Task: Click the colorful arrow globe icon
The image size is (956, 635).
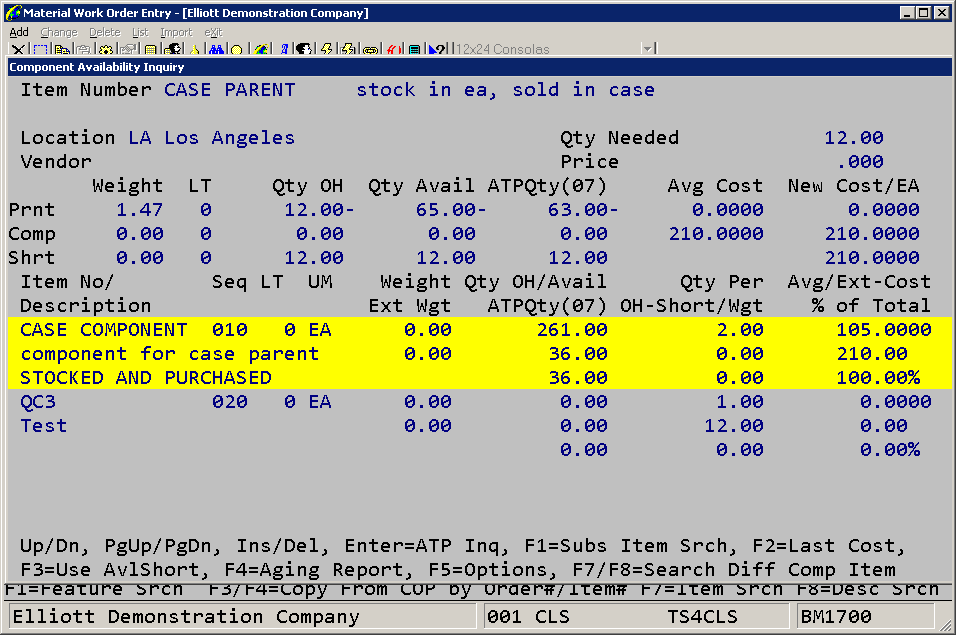Action: (261, 50)
